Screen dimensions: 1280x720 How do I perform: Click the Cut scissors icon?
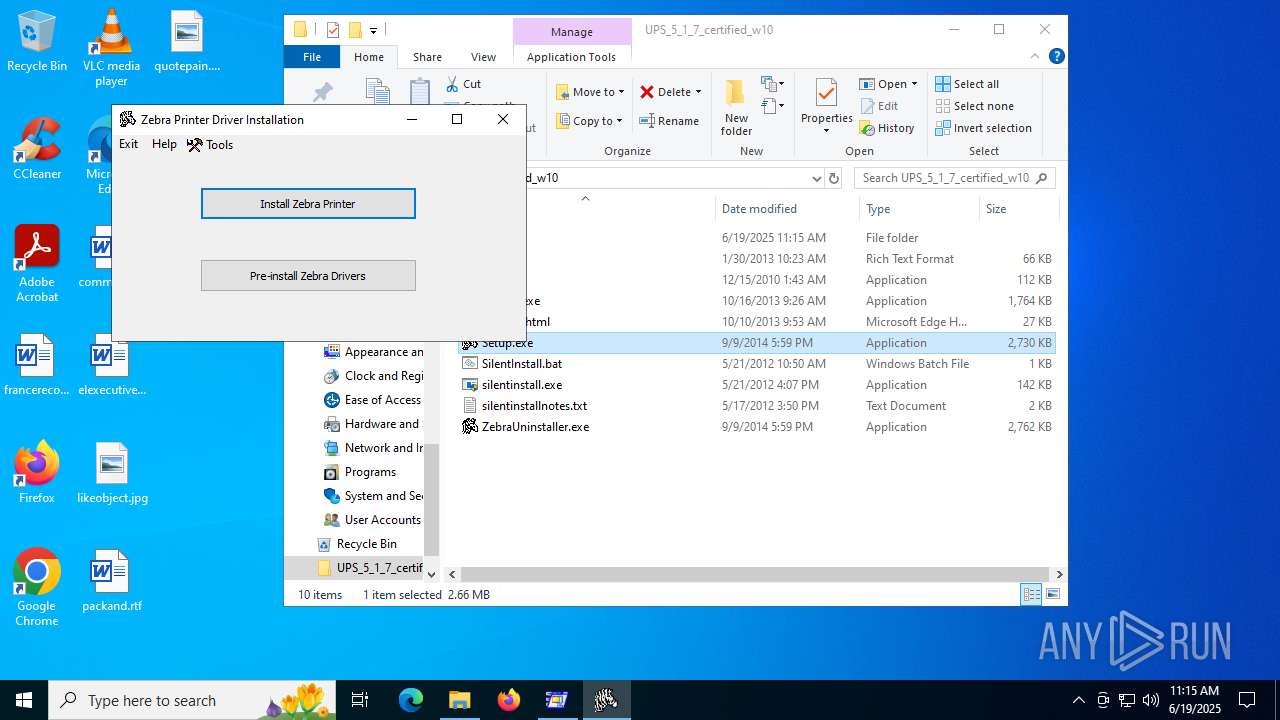tap(453, 84)
